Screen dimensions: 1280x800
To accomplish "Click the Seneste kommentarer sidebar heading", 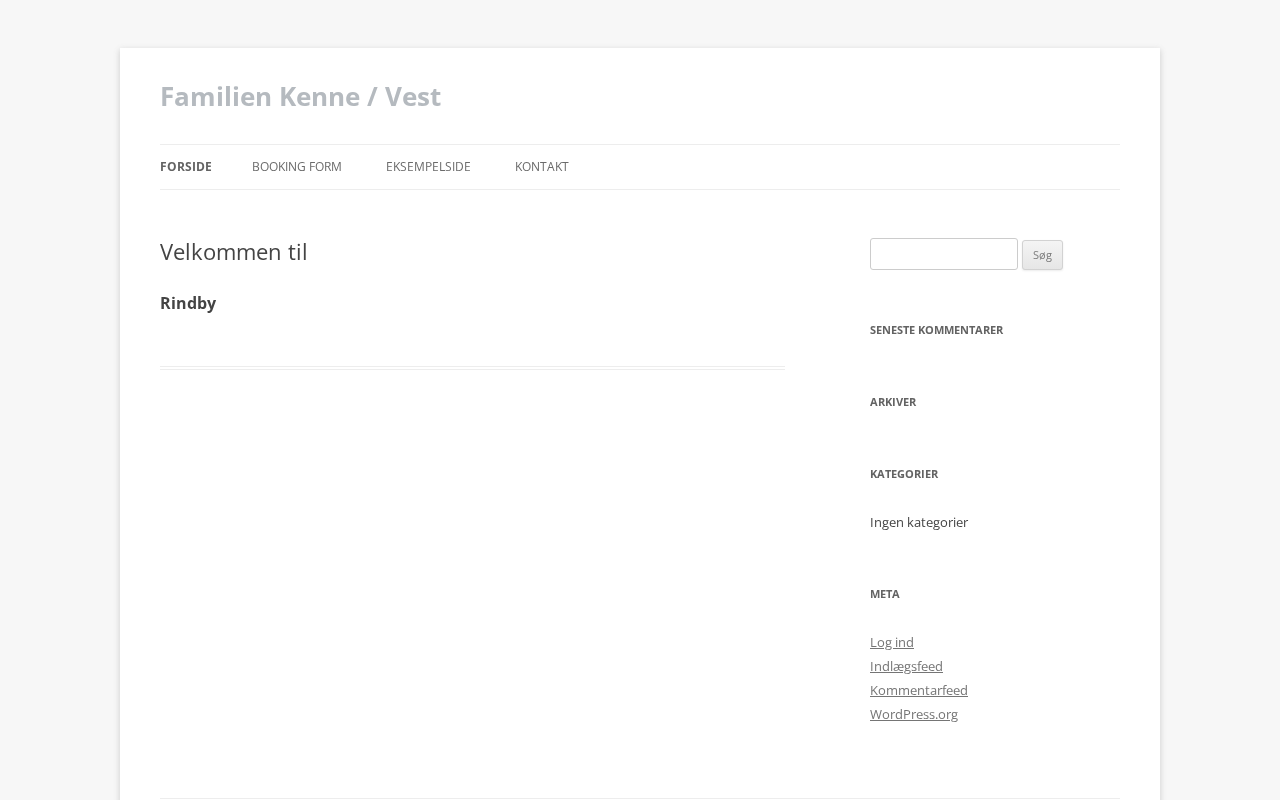I will (936, 330).
